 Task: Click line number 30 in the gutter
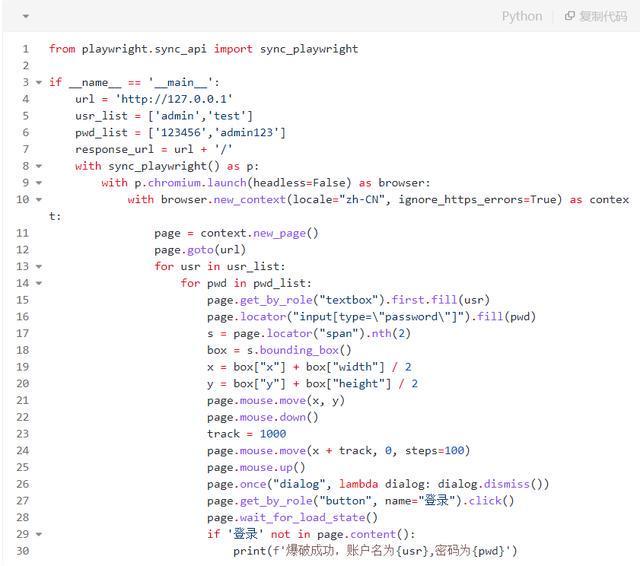click(x=22, y=551)
